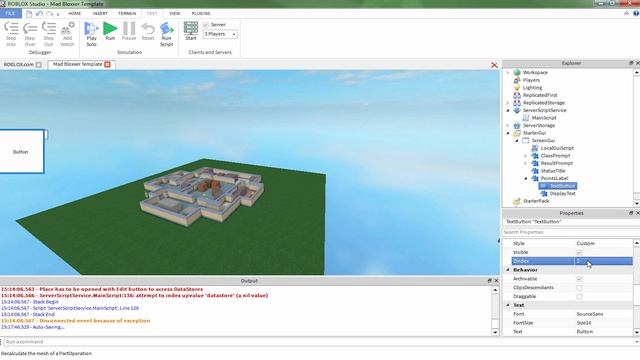
Task: Select DisplayText in the Explorer tree
Action: click(x=562, y=193)
